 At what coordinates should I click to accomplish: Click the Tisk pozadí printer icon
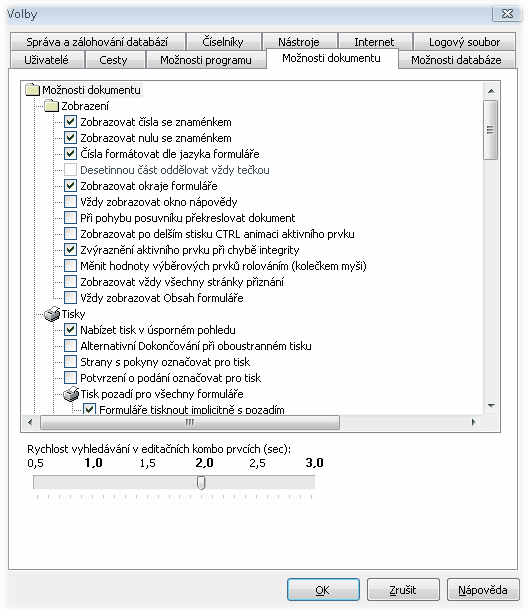click(71, 394)
